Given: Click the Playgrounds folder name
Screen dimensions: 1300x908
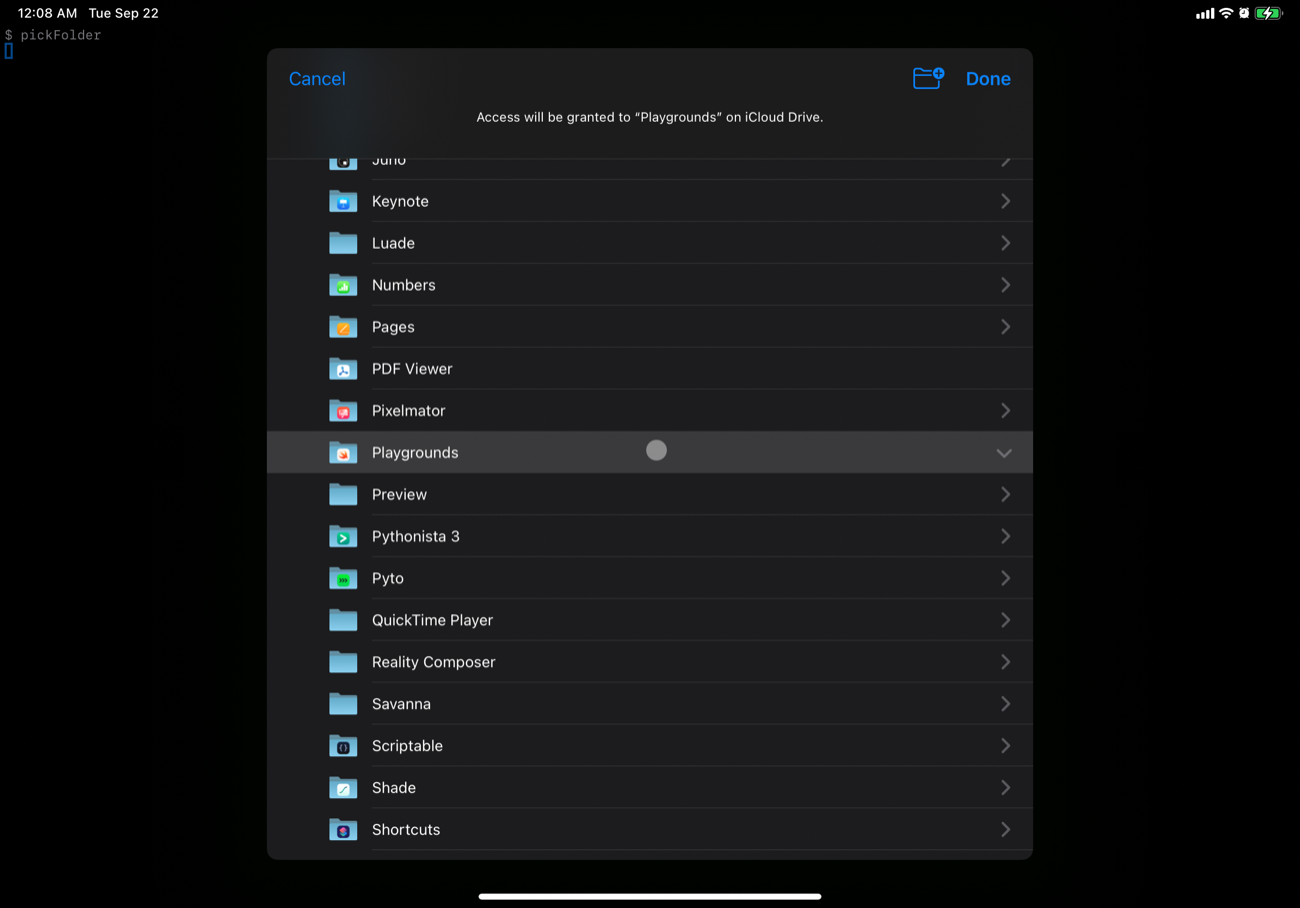Looking at the screenshot, I should coord(415,453).
